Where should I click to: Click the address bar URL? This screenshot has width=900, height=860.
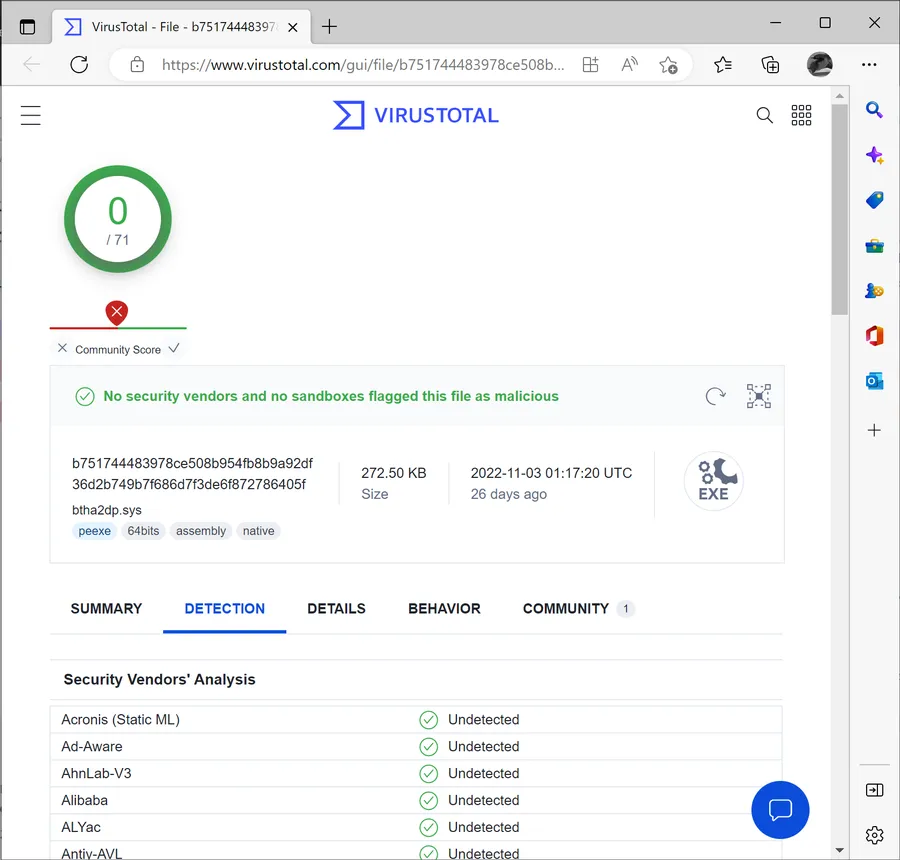click(363, 64)
